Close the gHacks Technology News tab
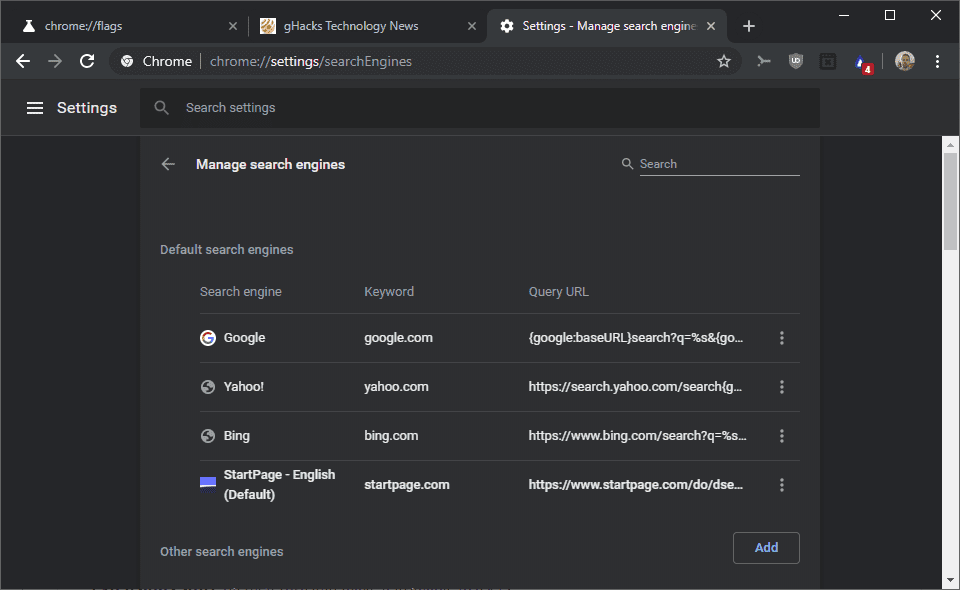960x590 pixels. 471,26
